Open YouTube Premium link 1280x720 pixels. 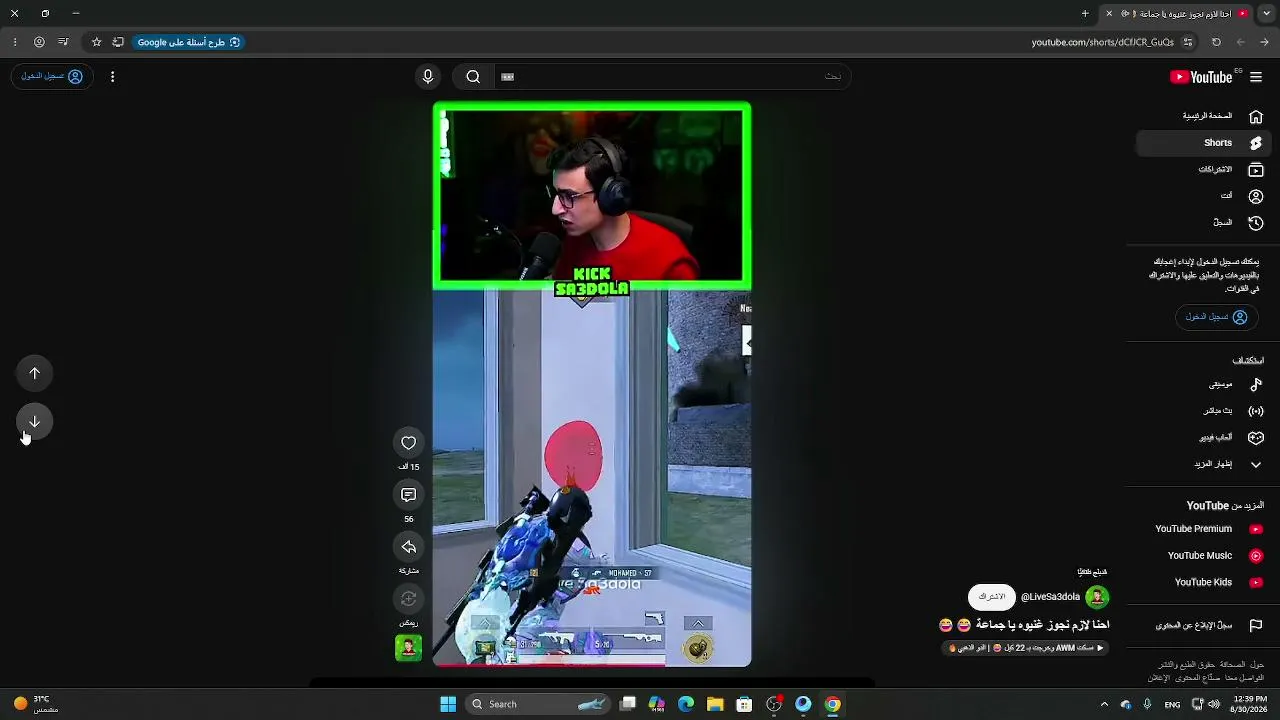[x=1203, y=529]
